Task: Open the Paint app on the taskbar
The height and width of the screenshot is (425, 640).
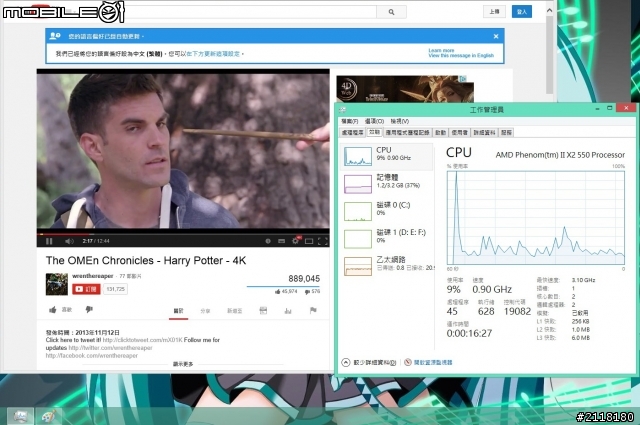Action: 48,416
